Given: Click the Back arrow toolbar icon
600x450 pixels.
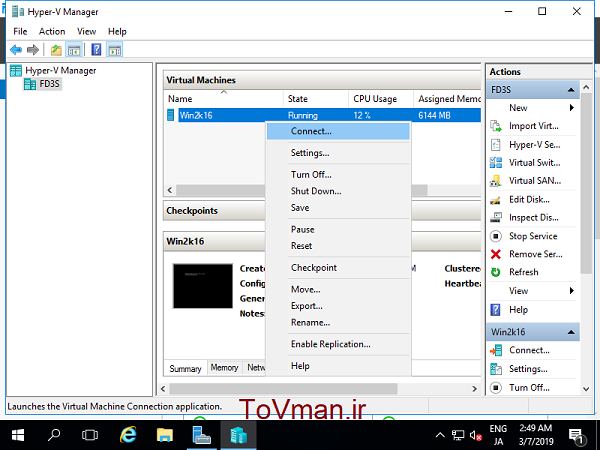Looking at the screenshot, I should [16, 50].
